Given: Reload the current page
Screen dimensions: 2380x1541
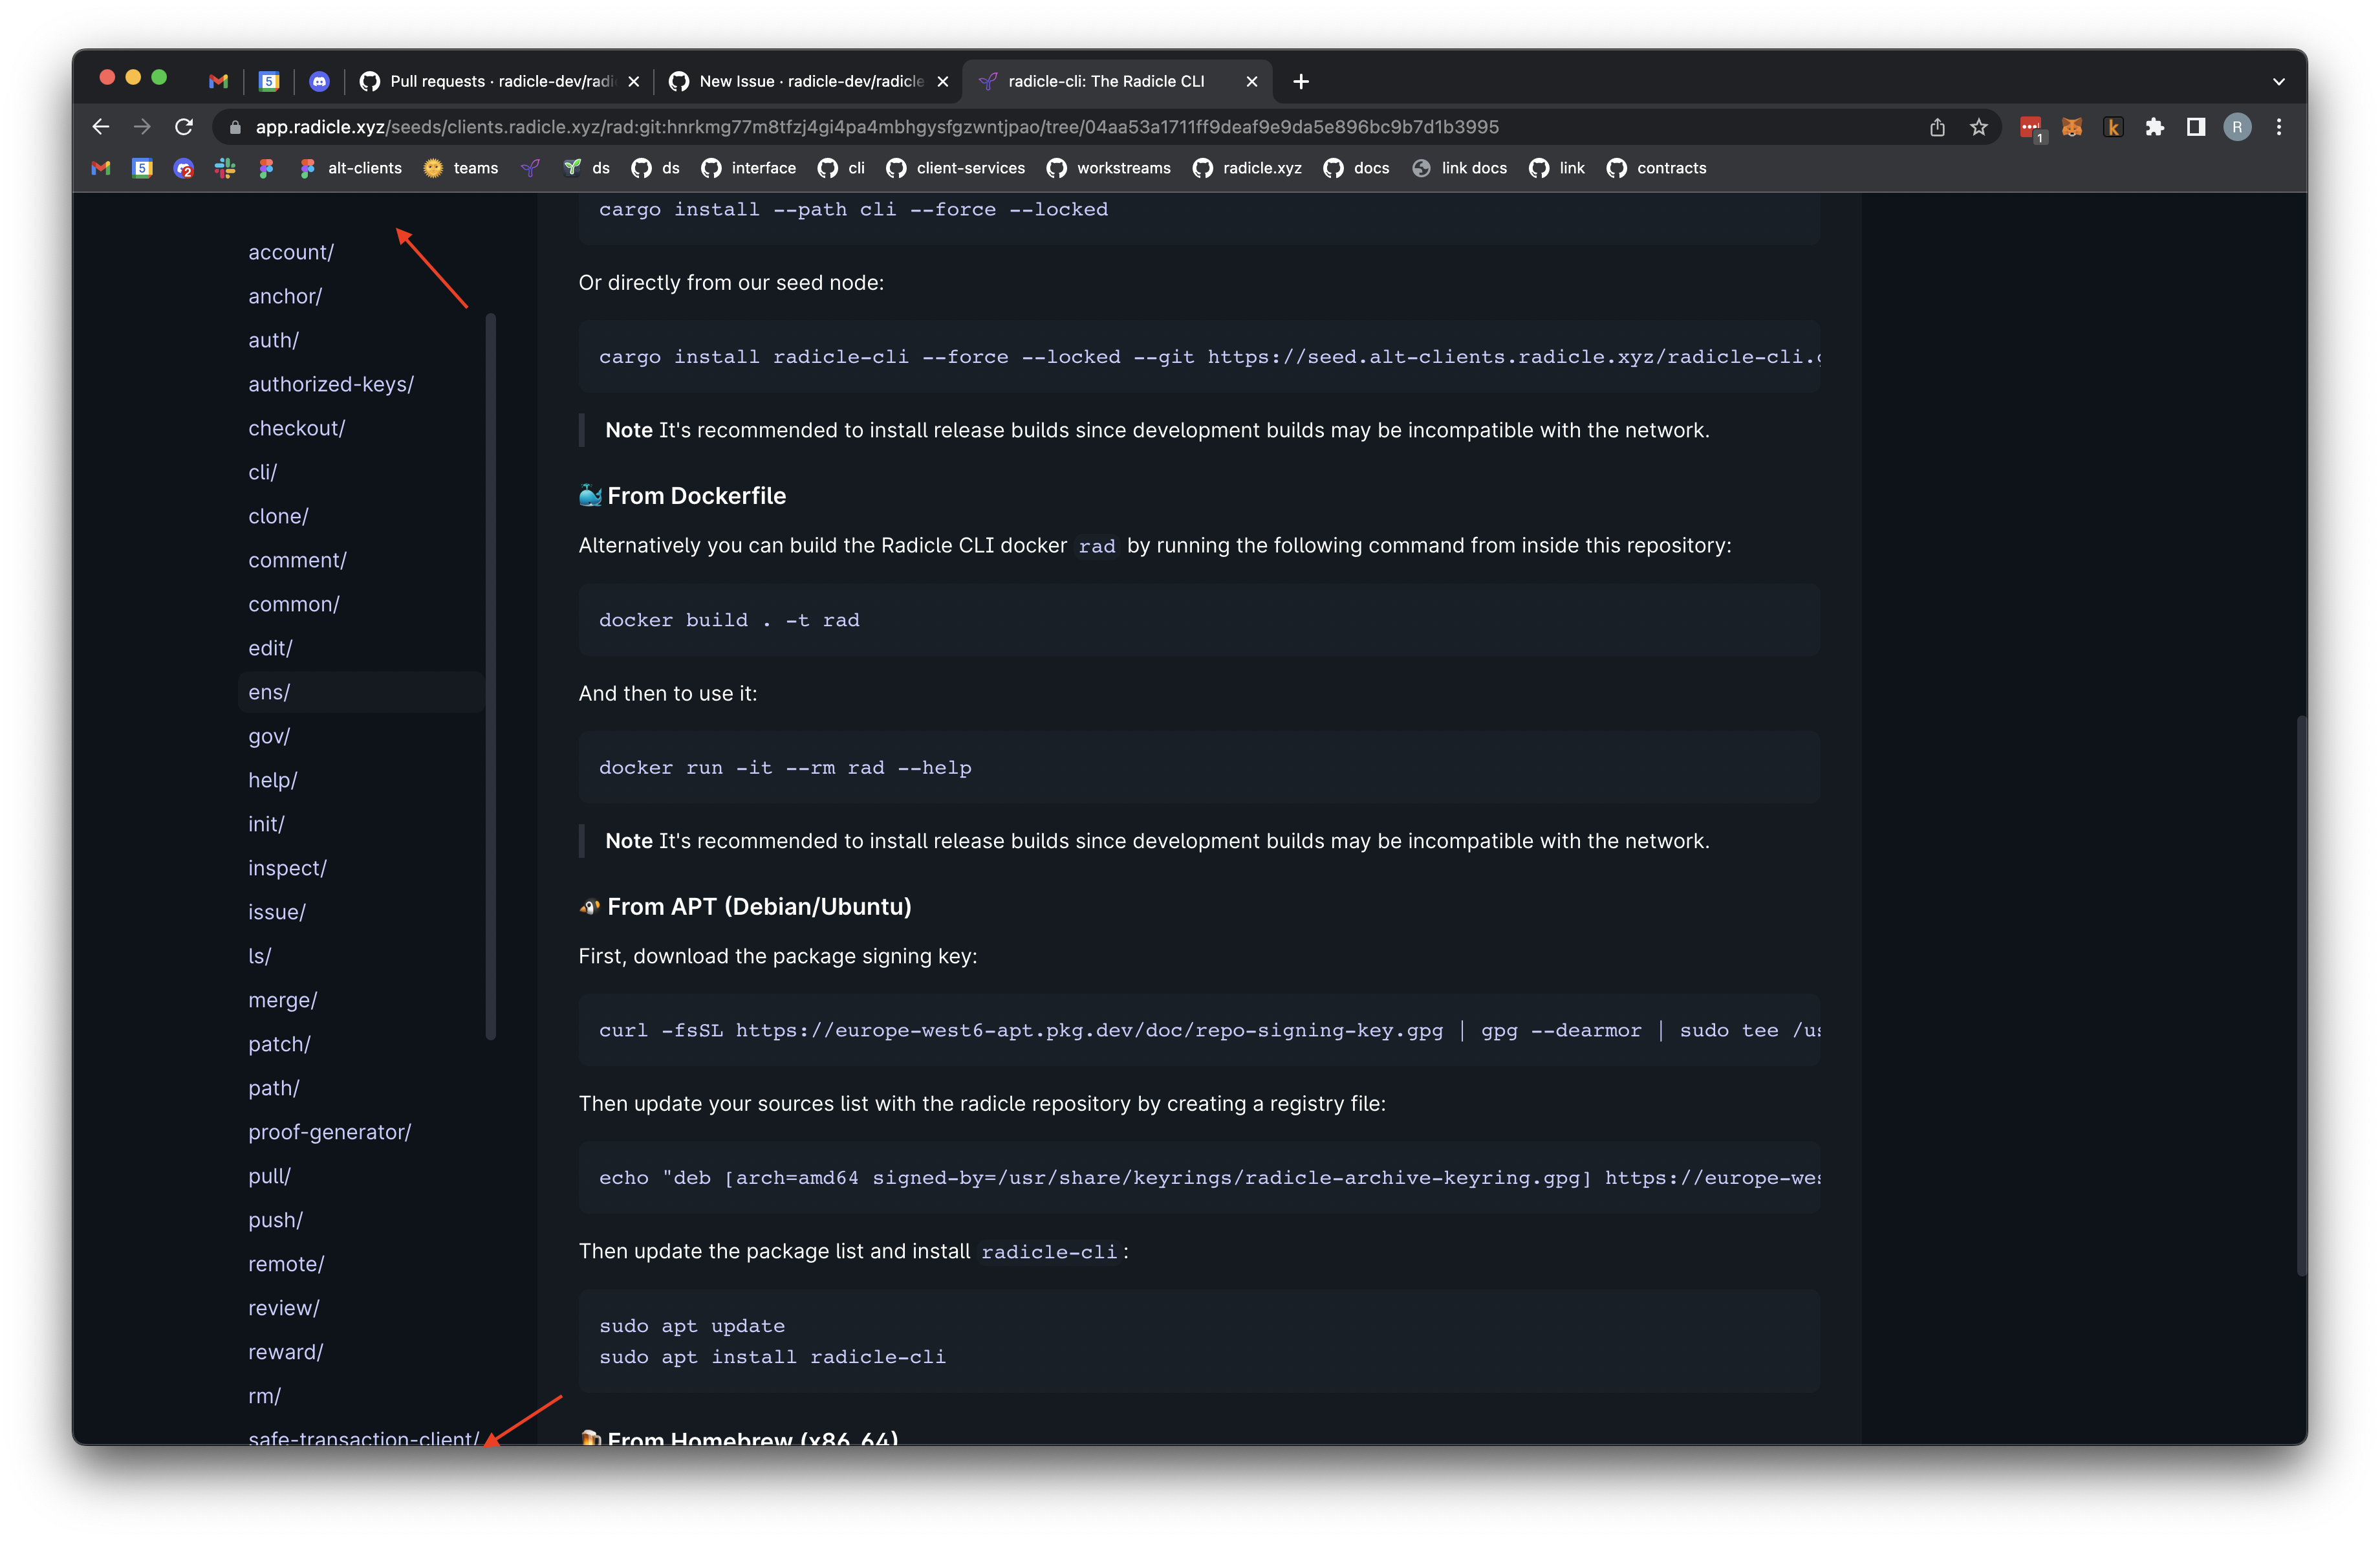Looking at the screenshot, I should (184, 127).
